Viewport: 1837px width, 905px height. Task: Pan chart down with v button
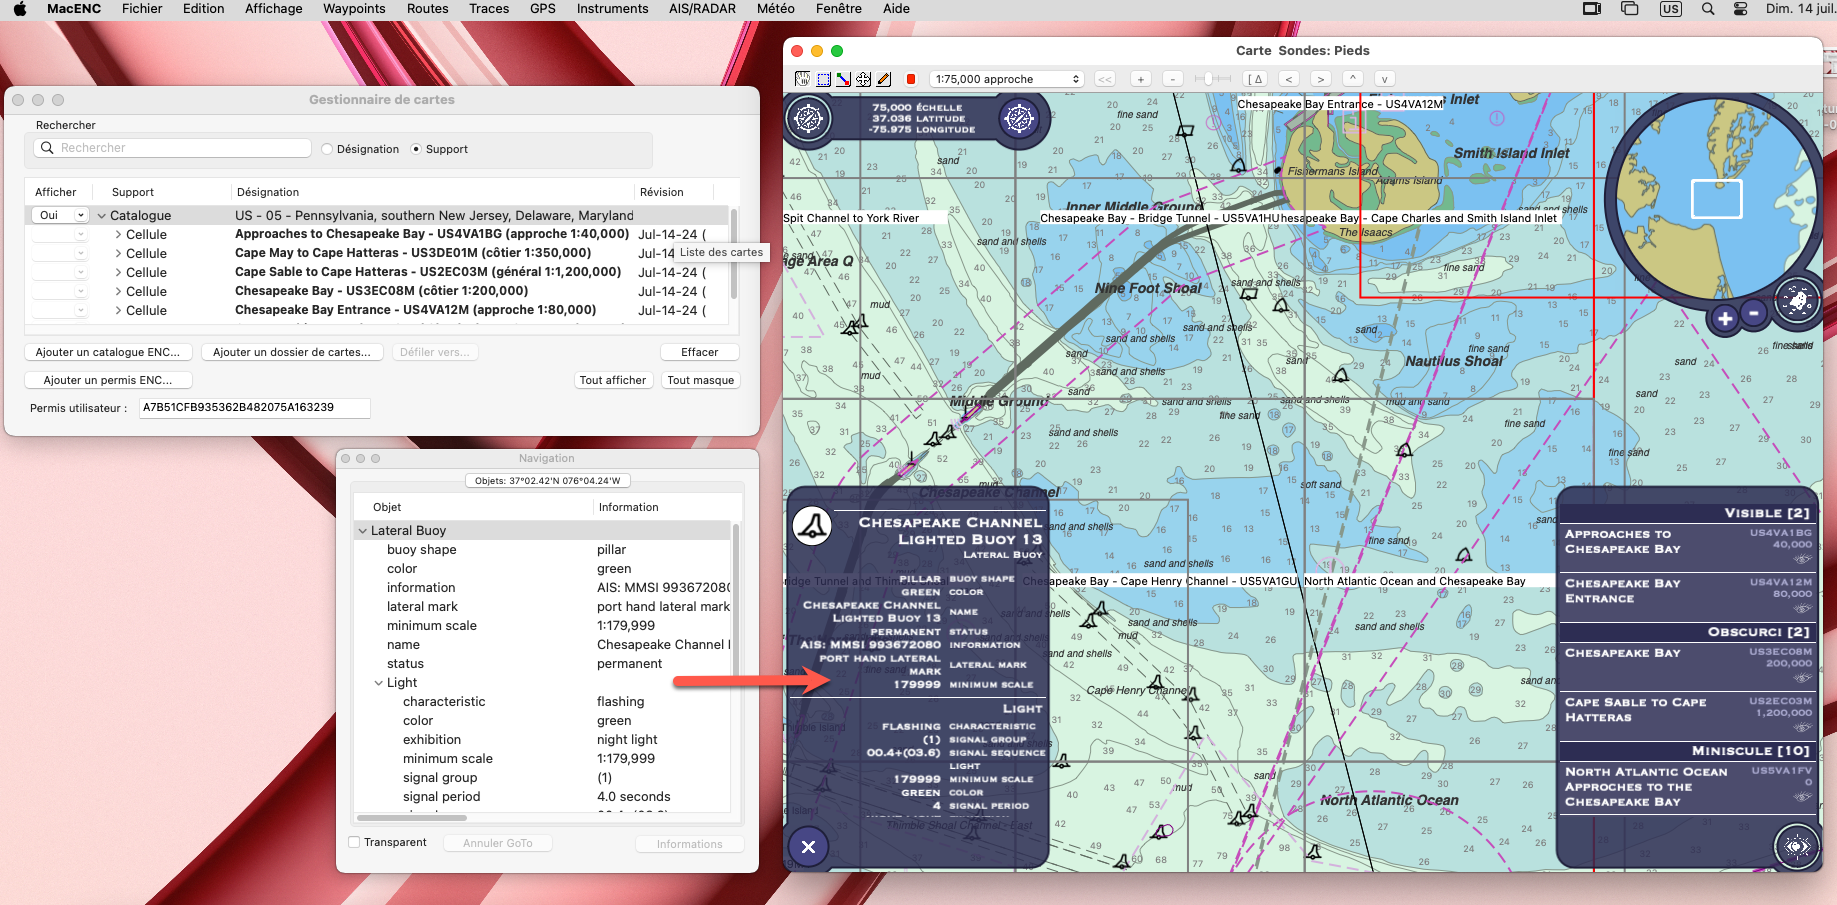click(1384, 79)
